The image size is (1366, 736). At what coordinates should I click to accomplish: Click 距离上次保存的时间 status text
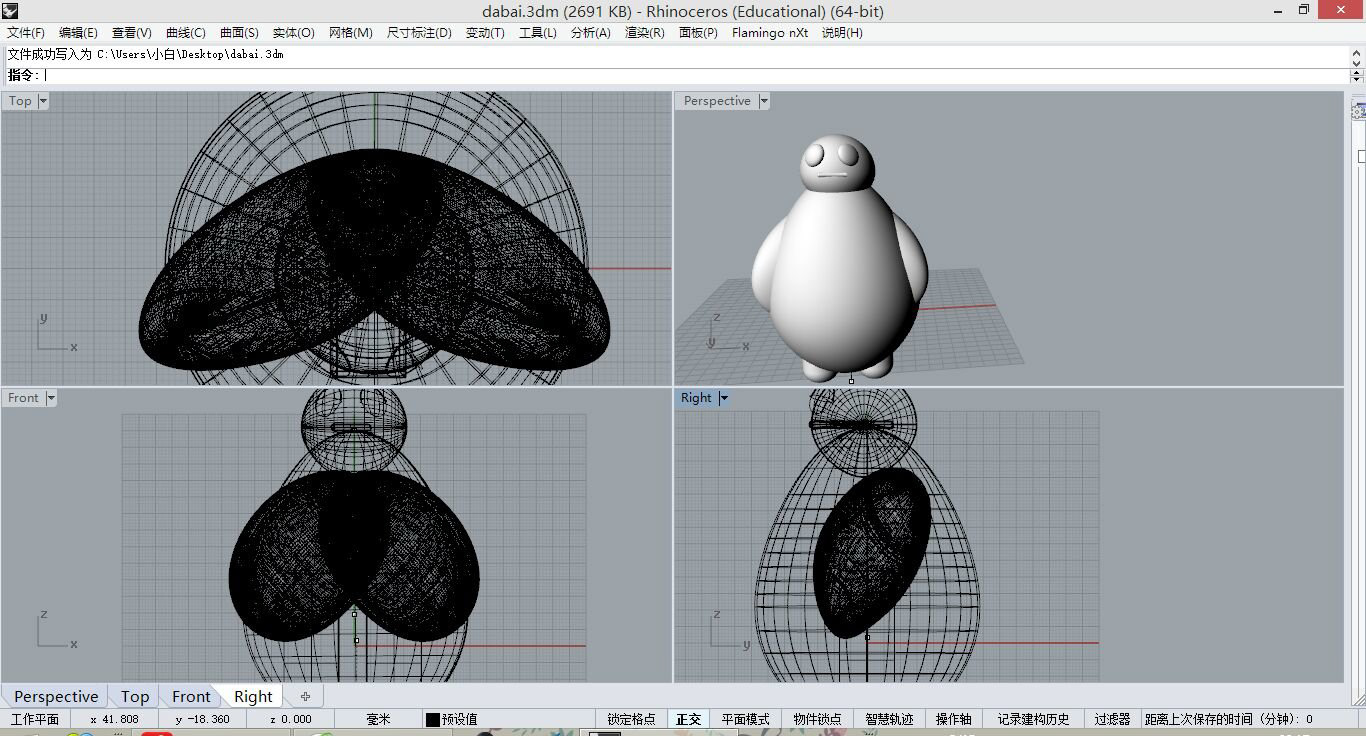pos(1229,719)
